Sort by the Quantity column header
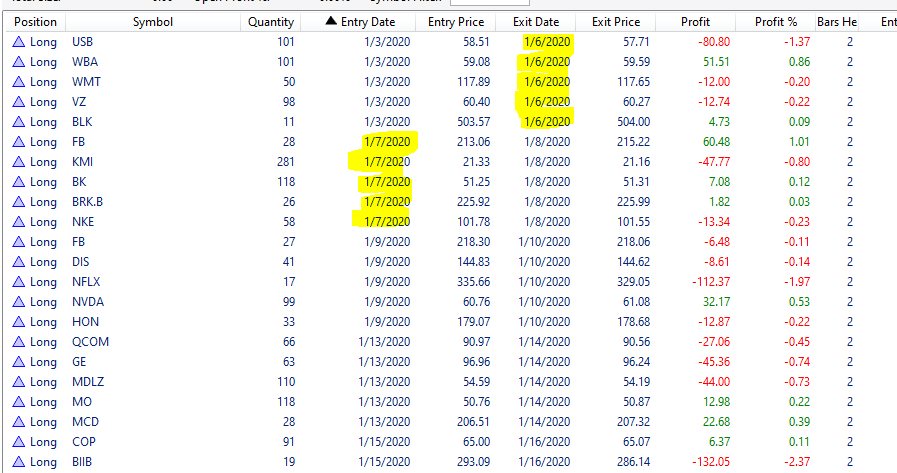 click(271, 22)
